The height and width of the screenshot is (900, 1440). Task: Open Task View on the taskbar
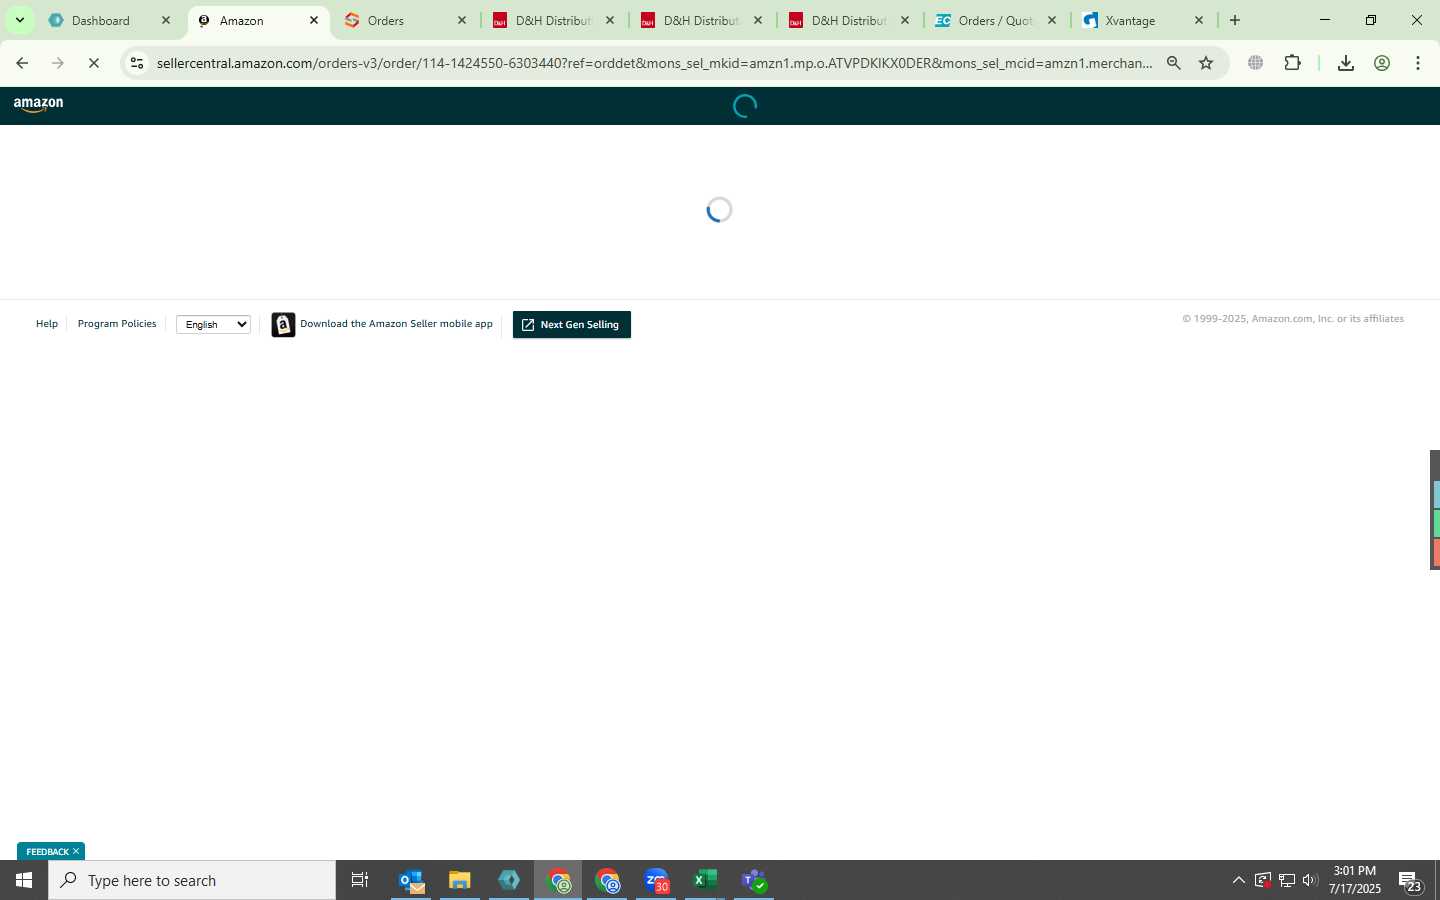point(360,880)
